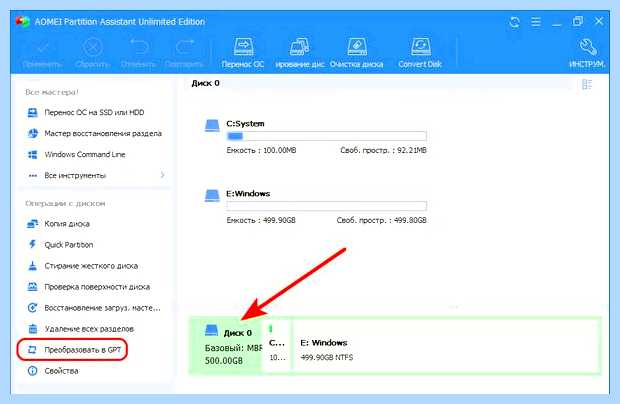Viewport: 620px width, 404px height.
Task: Click the chevron next to Все инструменты
Action: tap(163, 175)
